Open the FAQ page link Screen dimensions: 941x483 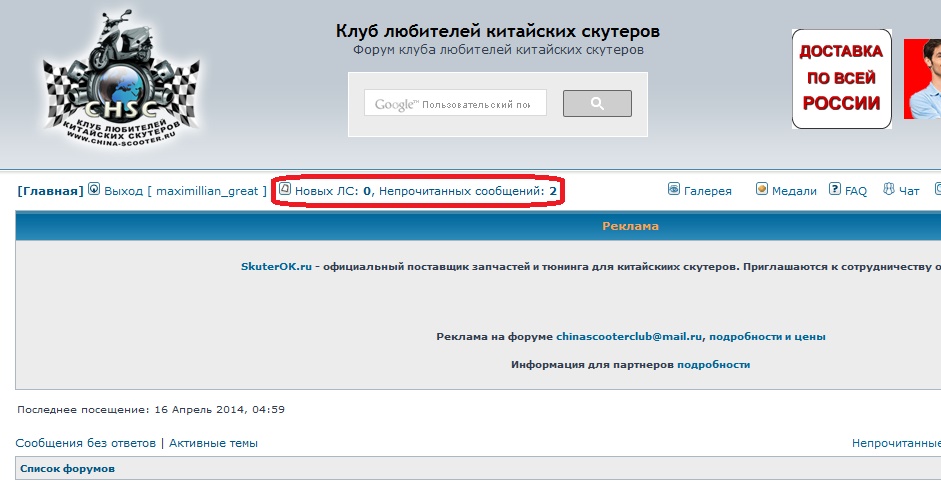(856, 191)
